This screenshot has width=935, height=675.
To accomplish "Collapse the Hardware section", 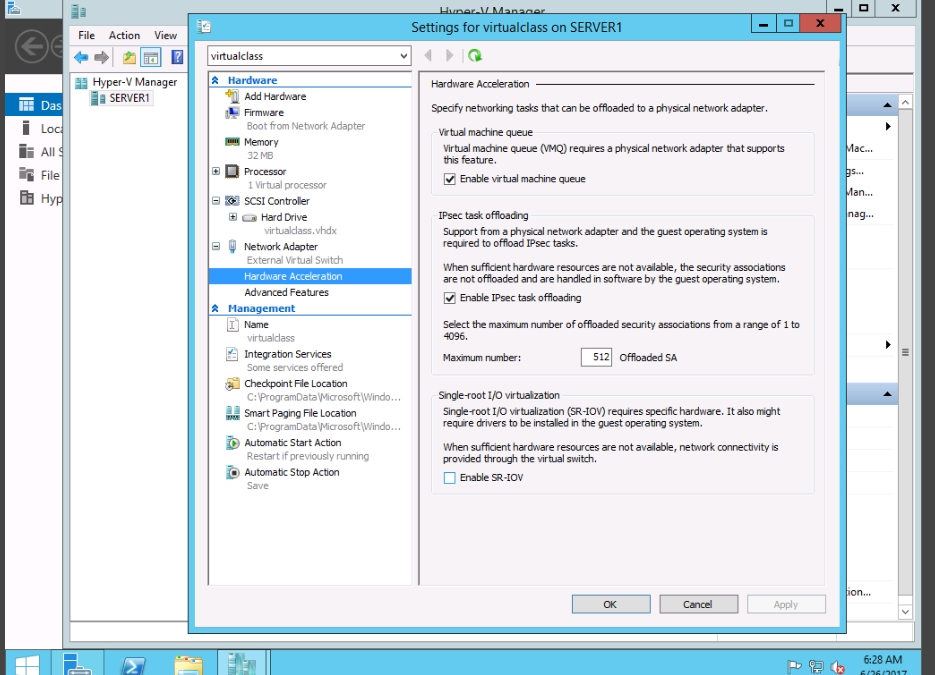I will click(215, 80).
